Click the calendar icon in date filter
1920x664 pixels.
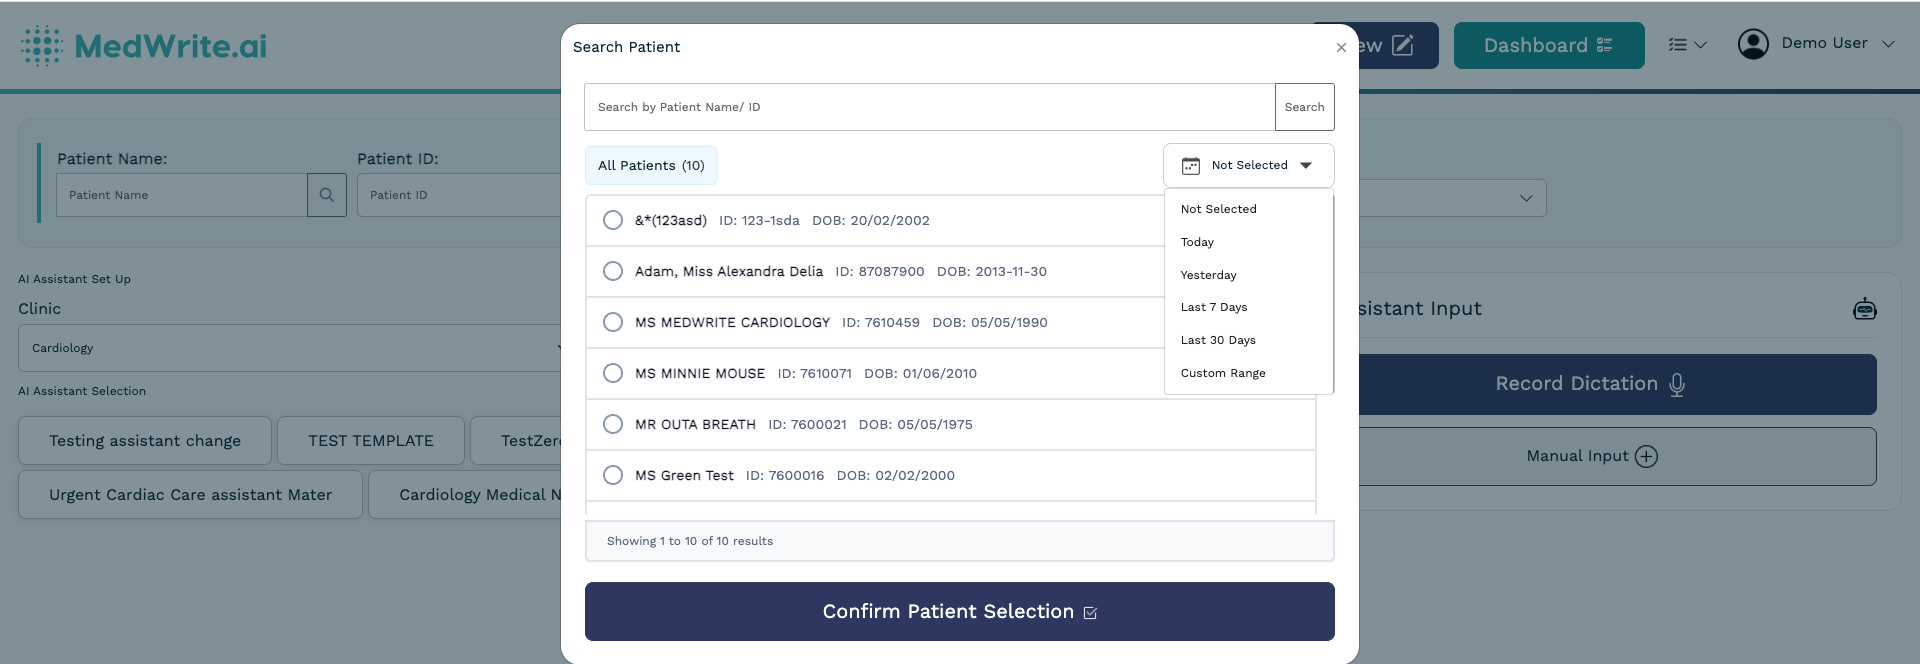1190,166
